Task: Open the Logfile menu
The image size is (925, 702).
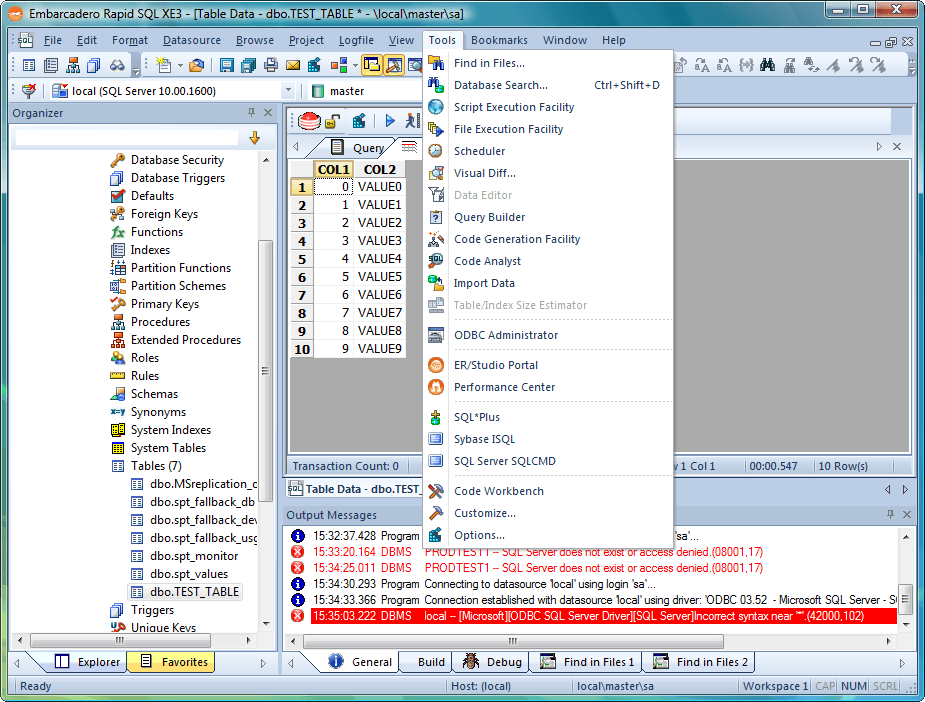Action: [x=356, y=40]
